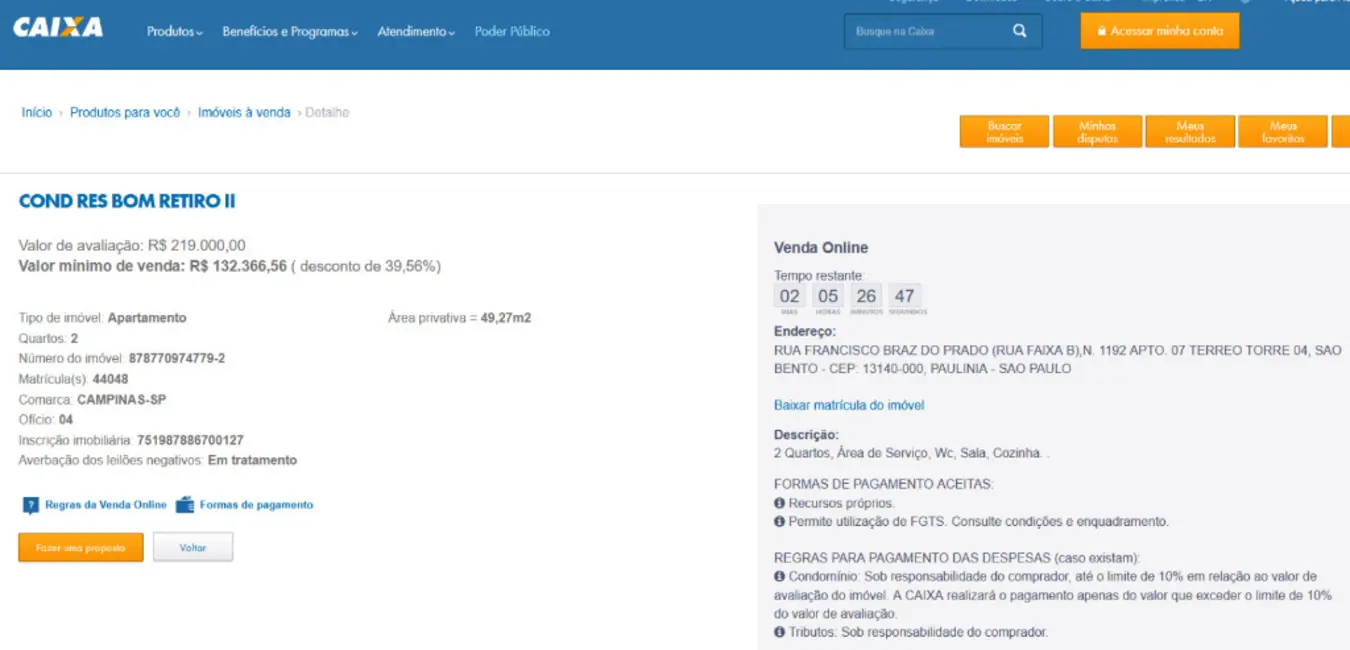Click the Regras da Venda Online icon
The height and width of the screenshot is (650, 1350).
[31, 506]
